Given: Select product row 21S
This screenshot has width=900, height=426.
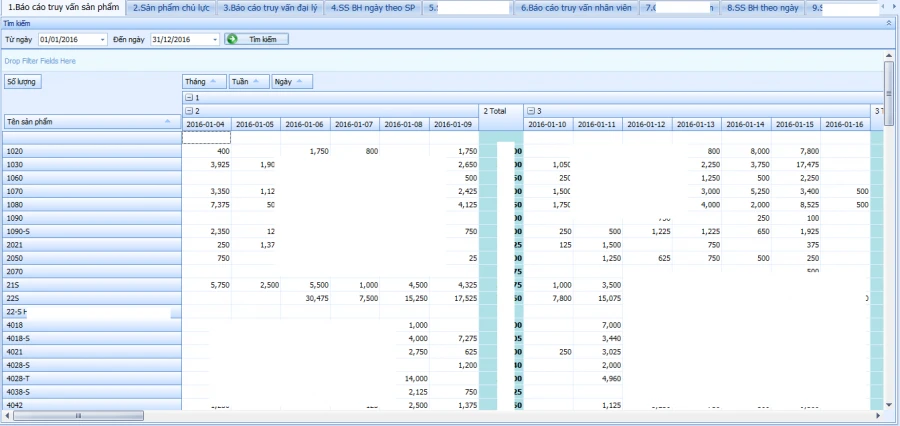Looking at the screenshot, I should pyautogui.click(x=92, y=285).
